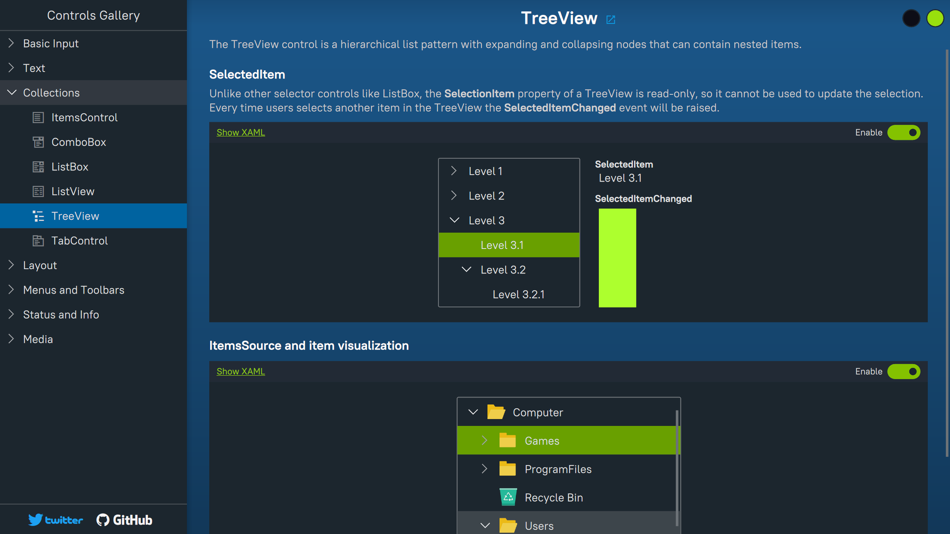This screenshot has height=534, width=950.
Task: Click the page vertical scrollbar
Action: pyautogui.click(x=947, y=253)
